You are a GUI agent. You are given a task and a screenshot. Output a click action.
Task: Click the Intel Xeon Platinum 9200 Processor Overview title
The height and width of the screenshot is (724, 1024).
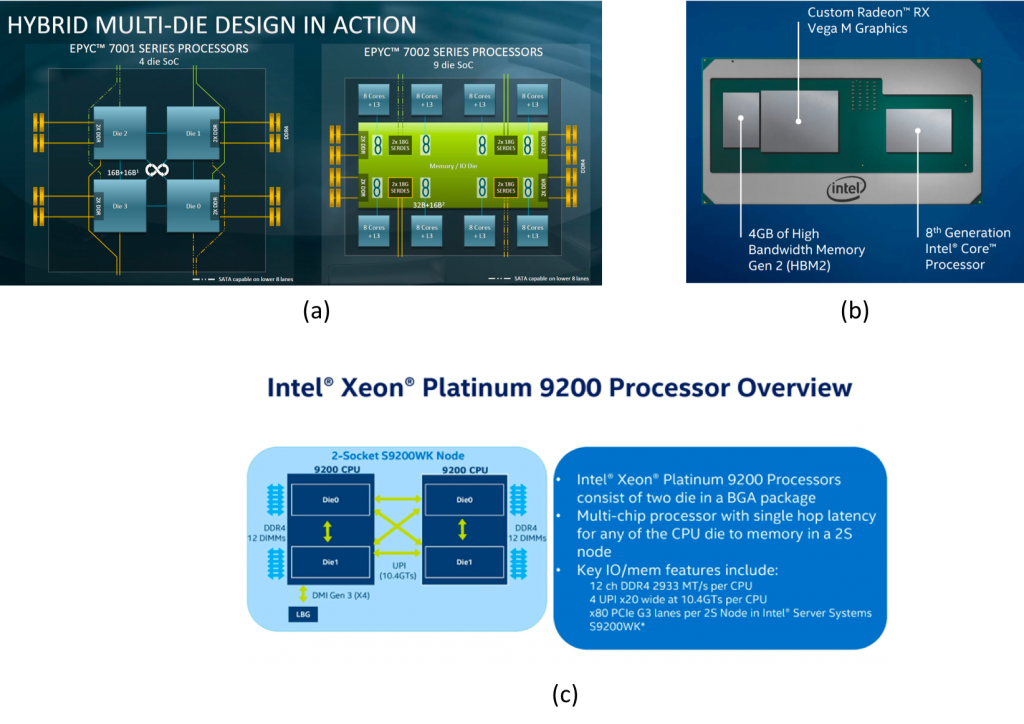pos(559,389)
